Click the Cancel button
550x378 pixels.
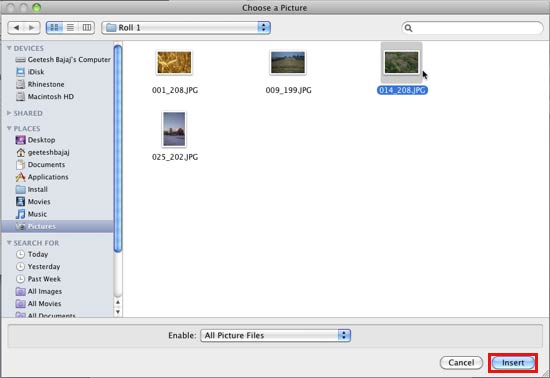[x=461, y=363]
